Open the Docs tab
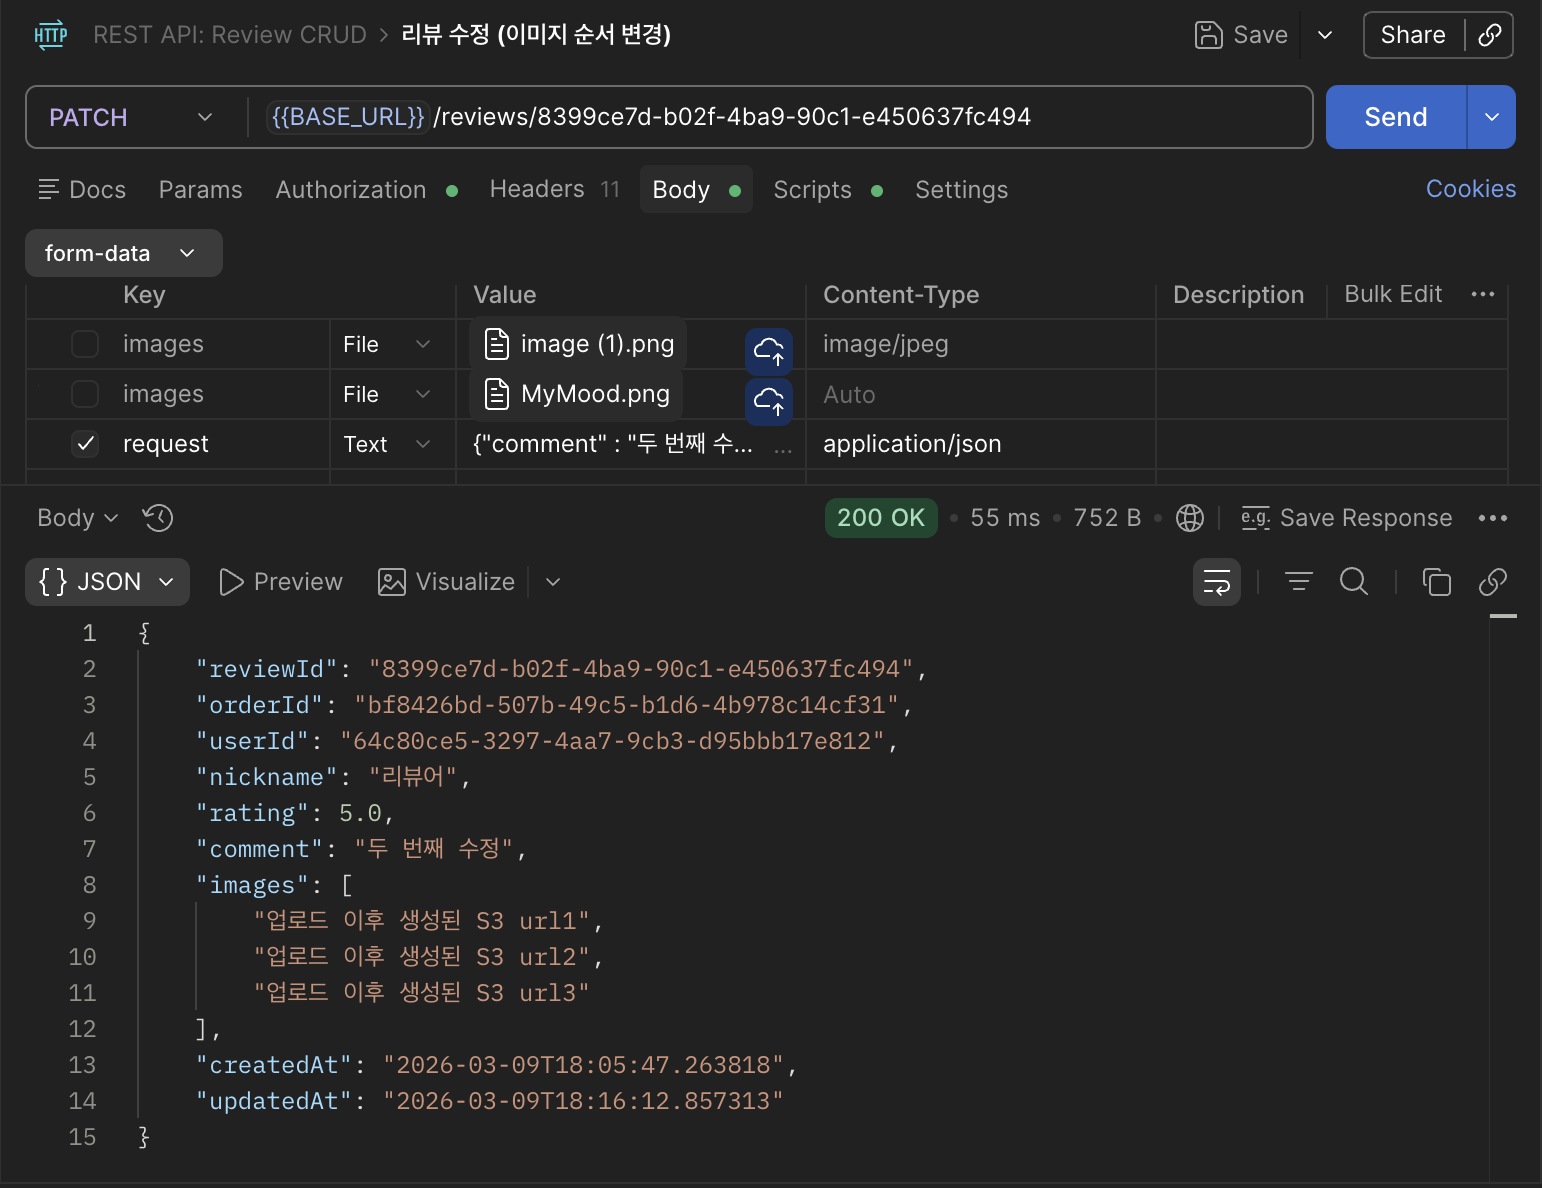 [82, 190]
